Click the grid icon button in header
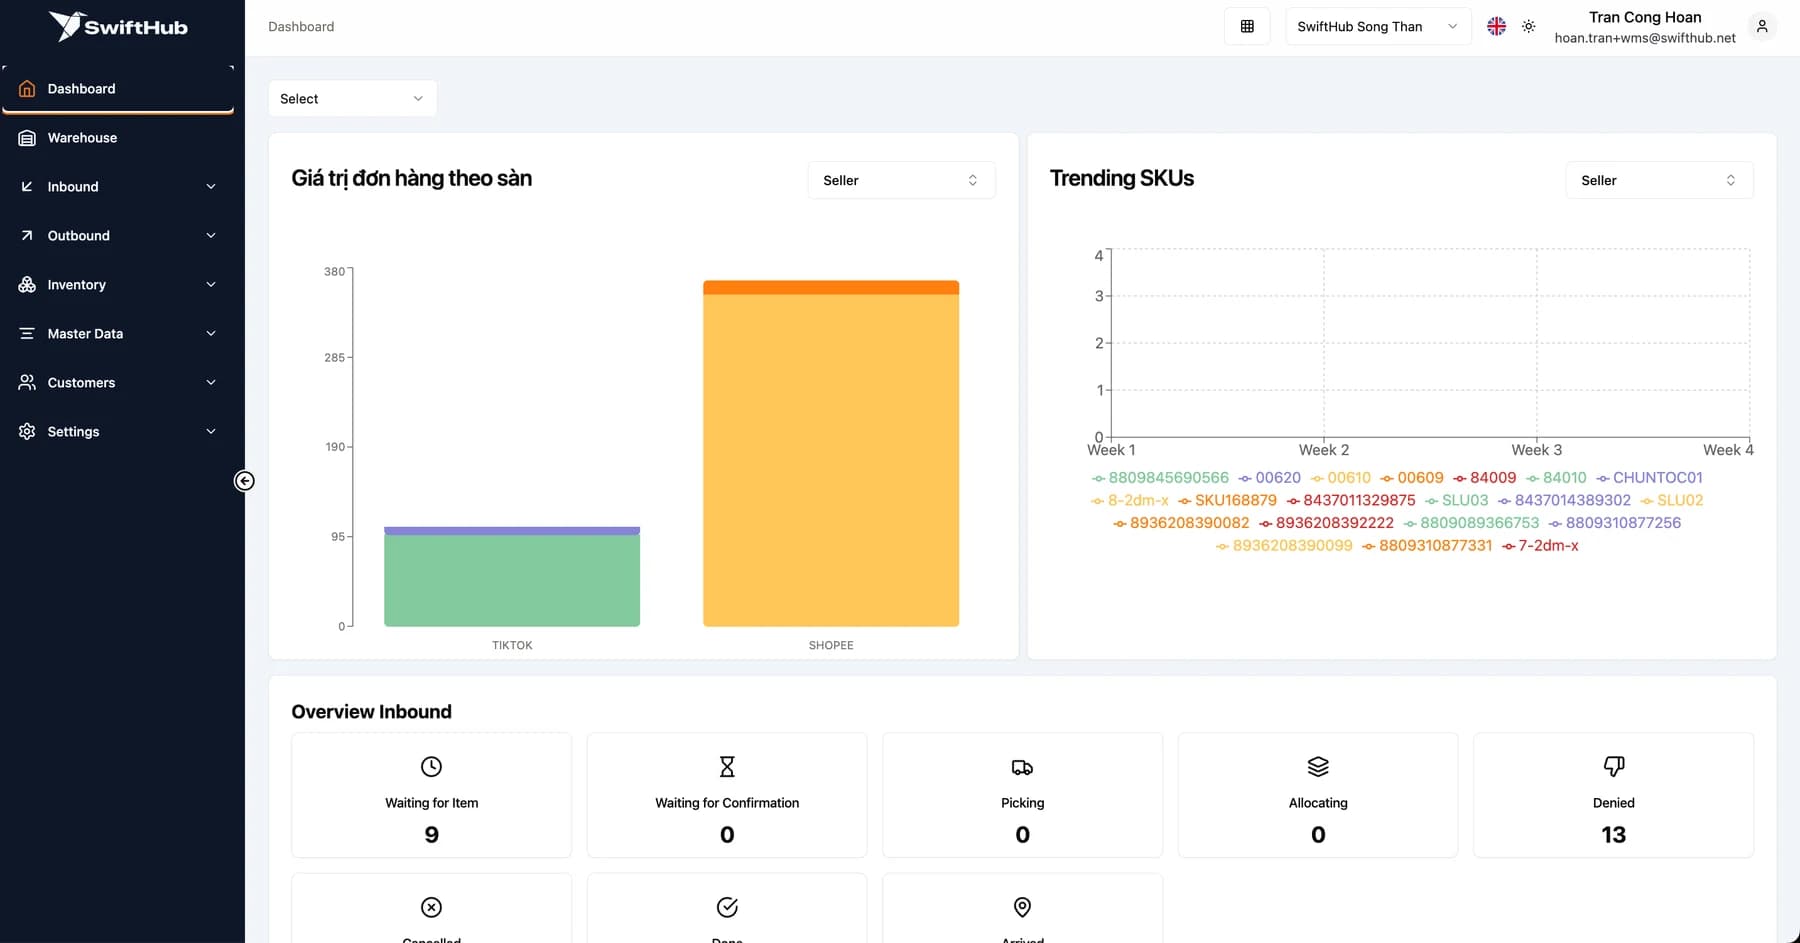1800x943 pixels. click(x=1247, y=27)
